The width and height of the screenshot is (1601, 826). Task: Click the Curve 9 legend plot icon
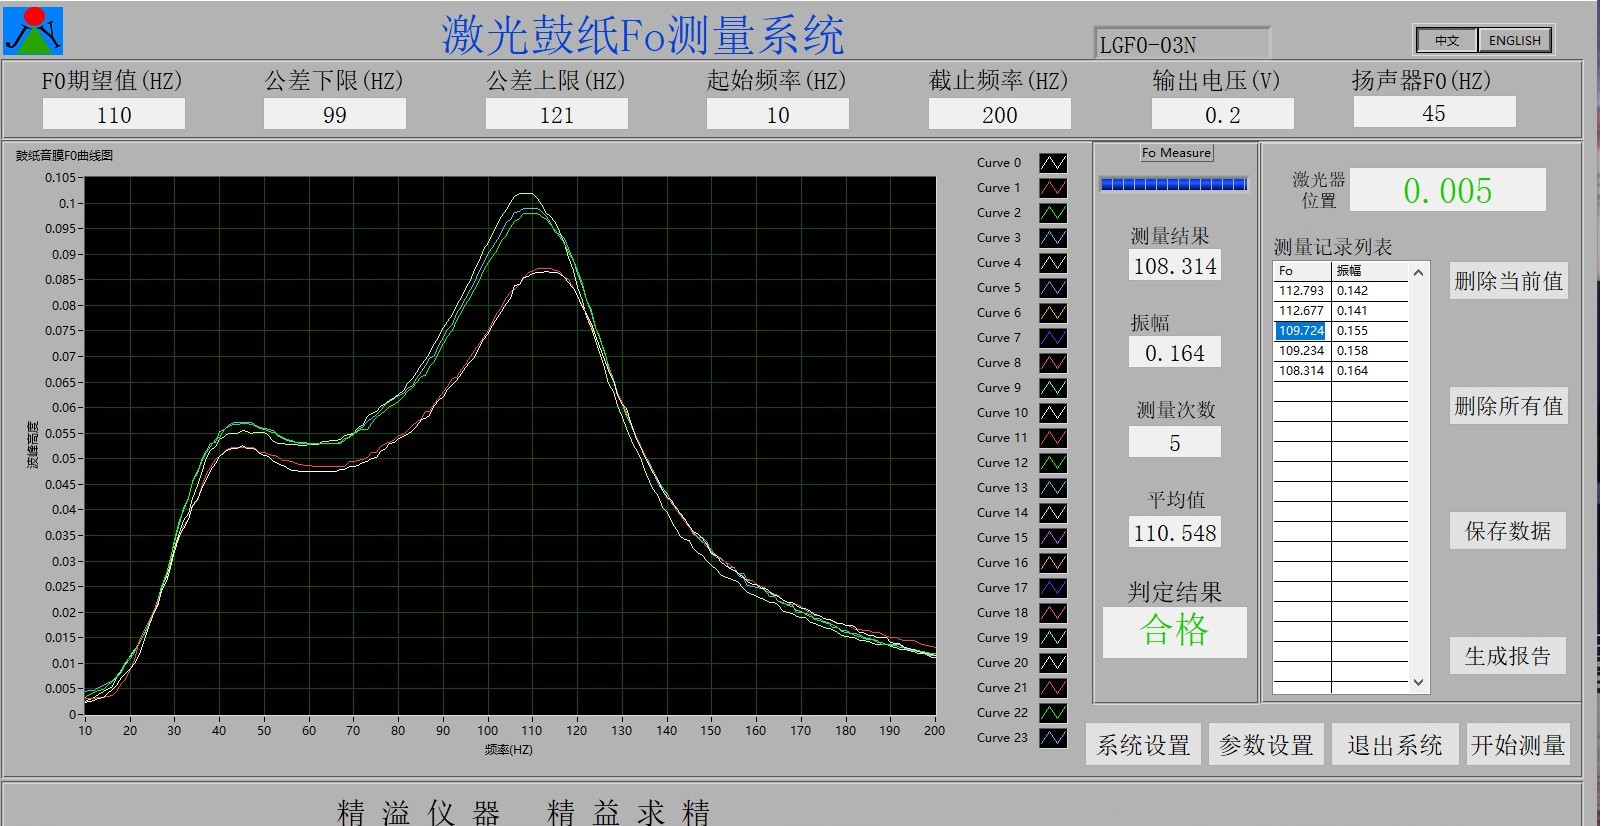(1053, 388)
